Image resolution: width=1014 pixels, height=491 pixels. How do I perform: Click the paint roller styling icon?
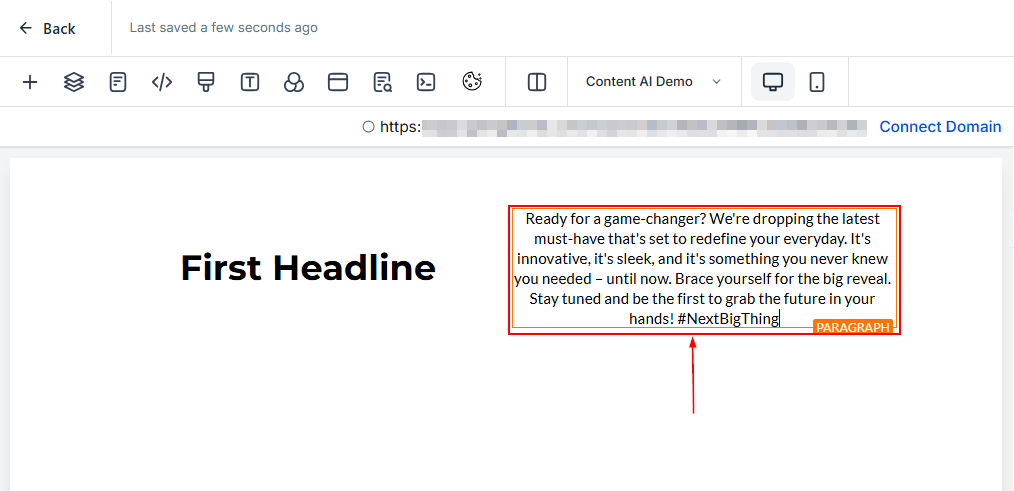tap(206, 82)
